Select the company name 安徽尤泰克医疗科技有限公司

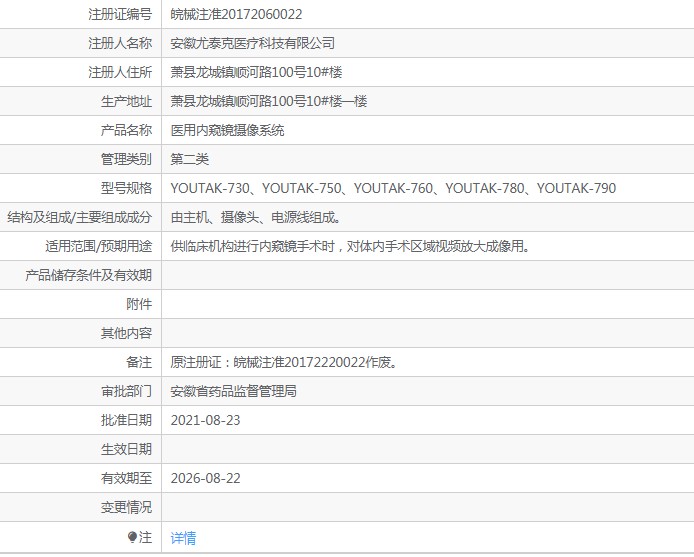coord(252,43)
